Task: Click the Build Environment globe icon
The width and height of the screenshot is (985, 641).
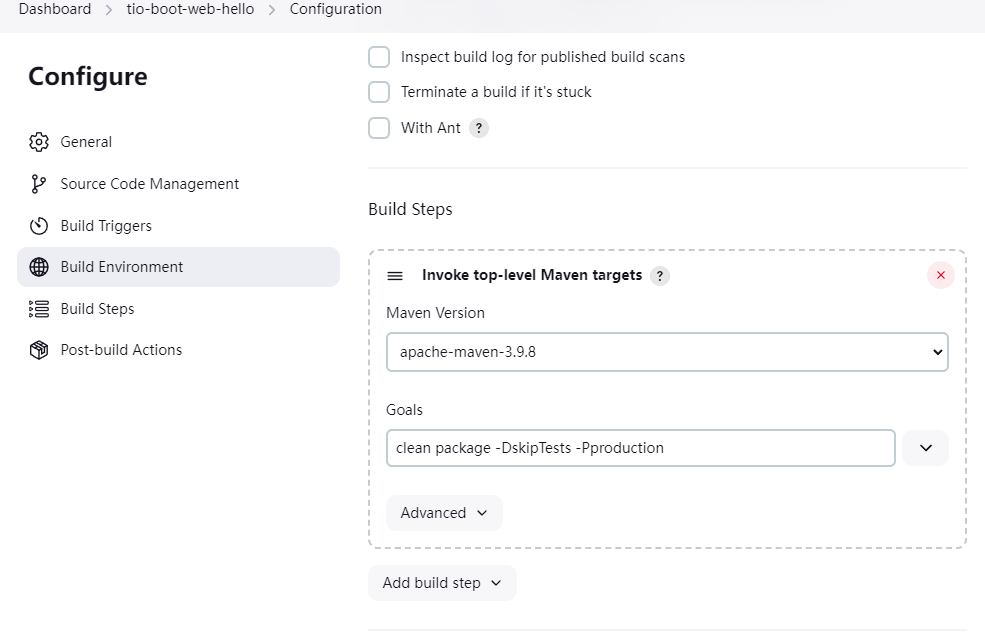Action: point(39,267)
